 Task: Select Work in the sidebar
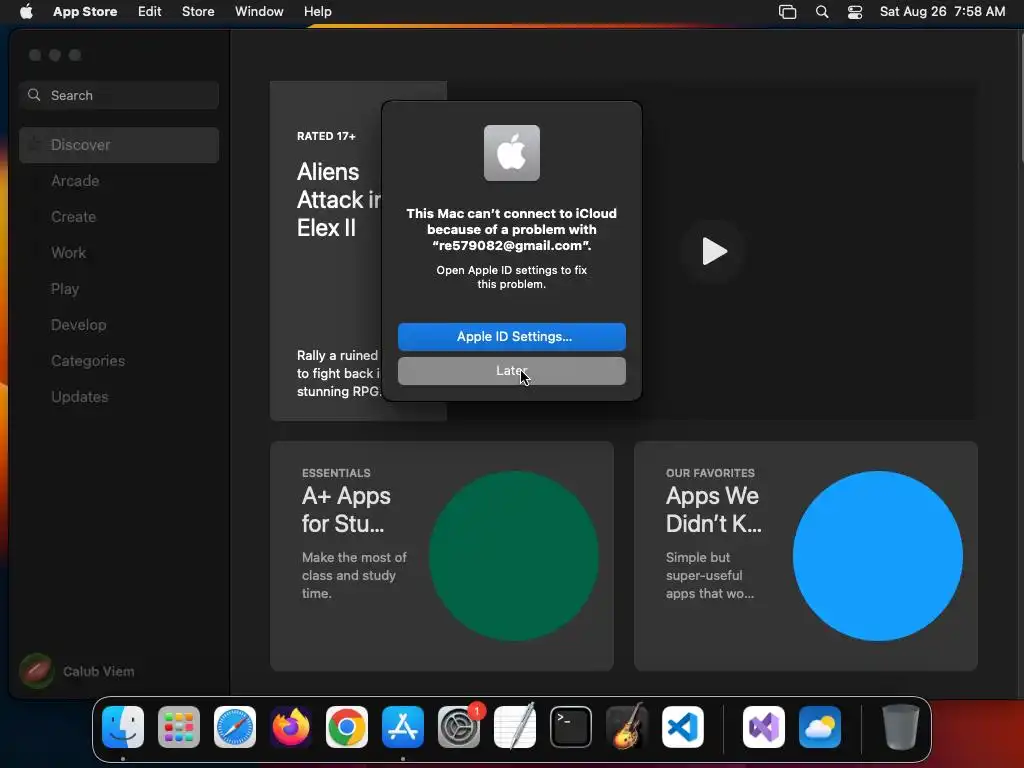[119, 253]
